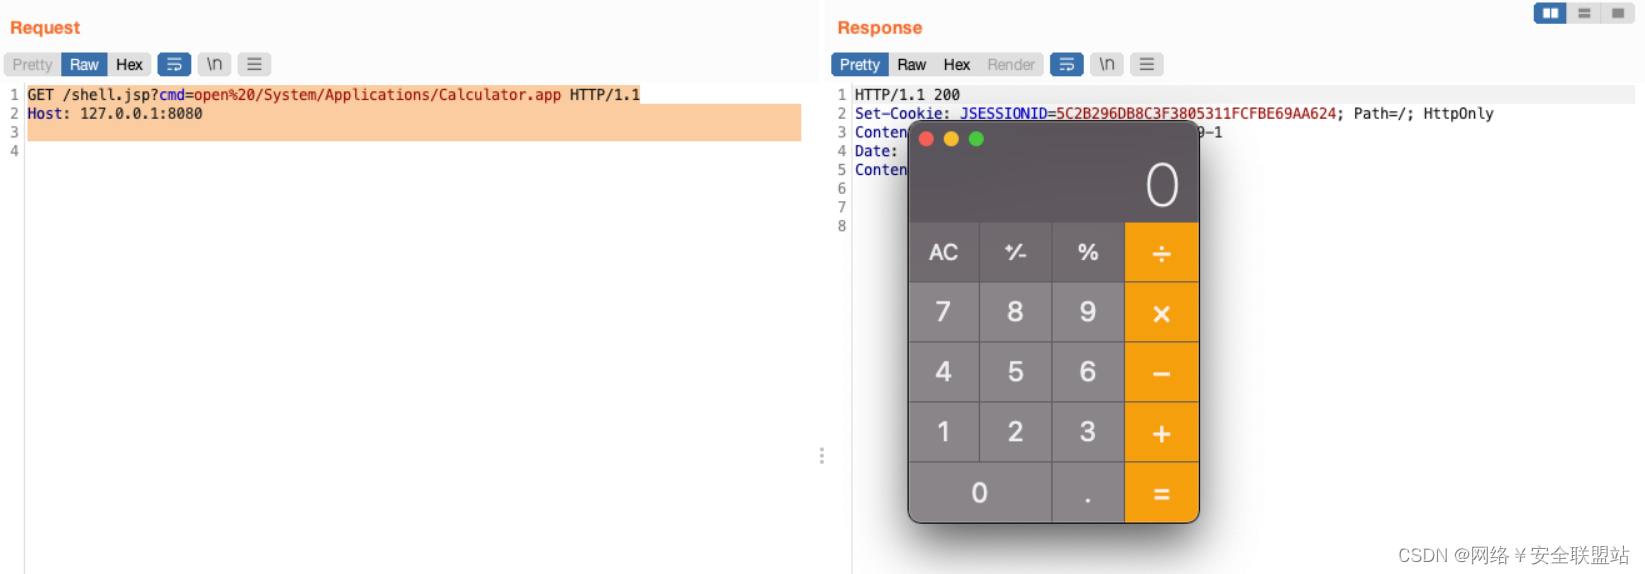Click the 6 key on Calculator

click(1088, 372)
